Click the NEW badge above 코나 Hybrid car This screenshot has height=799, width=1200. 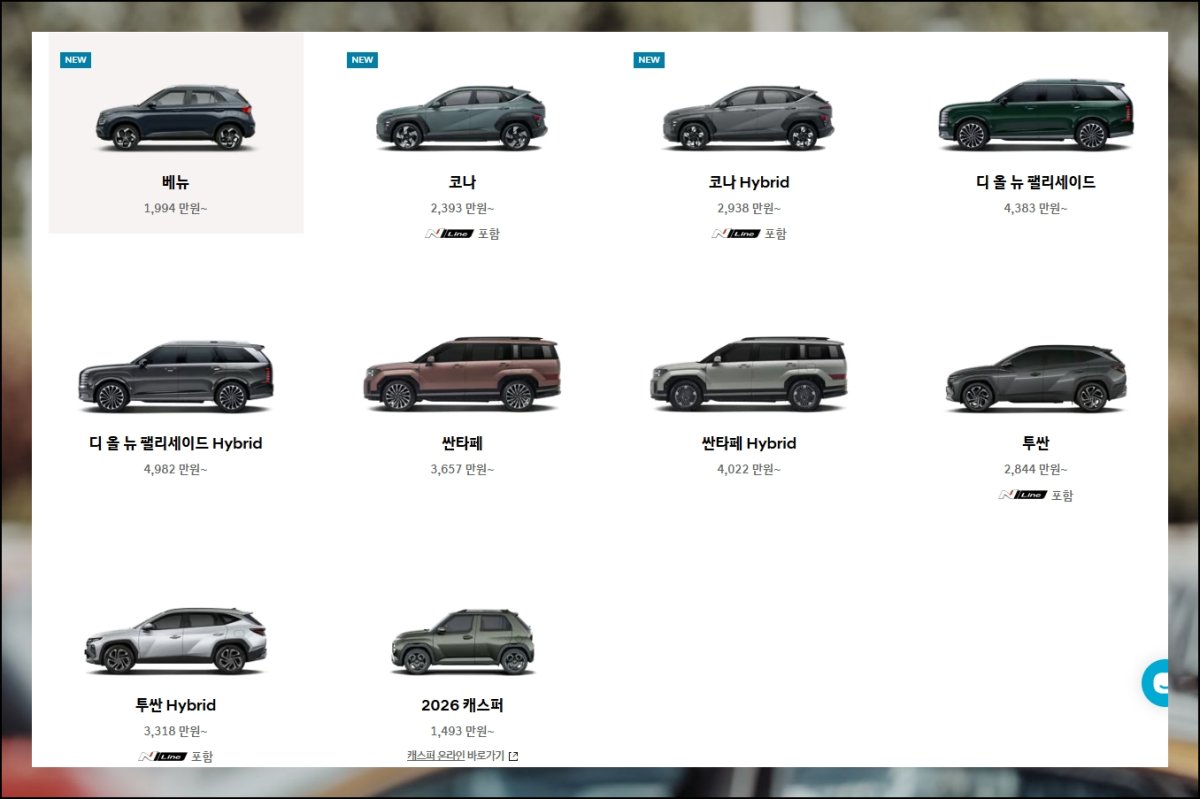pos(649,60)
